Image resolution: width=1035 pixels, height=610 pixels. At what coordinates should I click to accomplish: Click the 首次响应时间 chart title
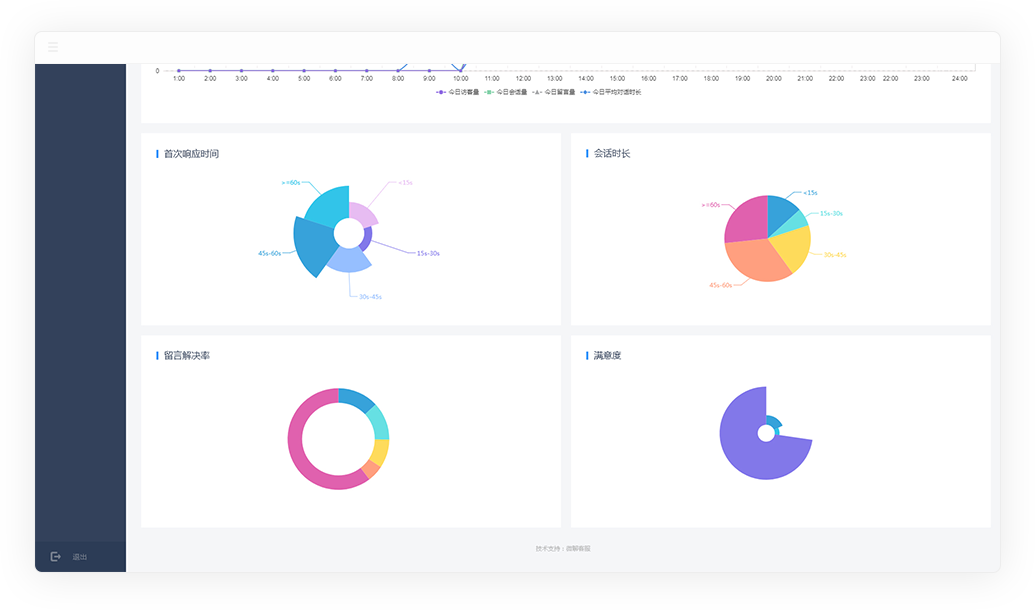coord(191,154)
